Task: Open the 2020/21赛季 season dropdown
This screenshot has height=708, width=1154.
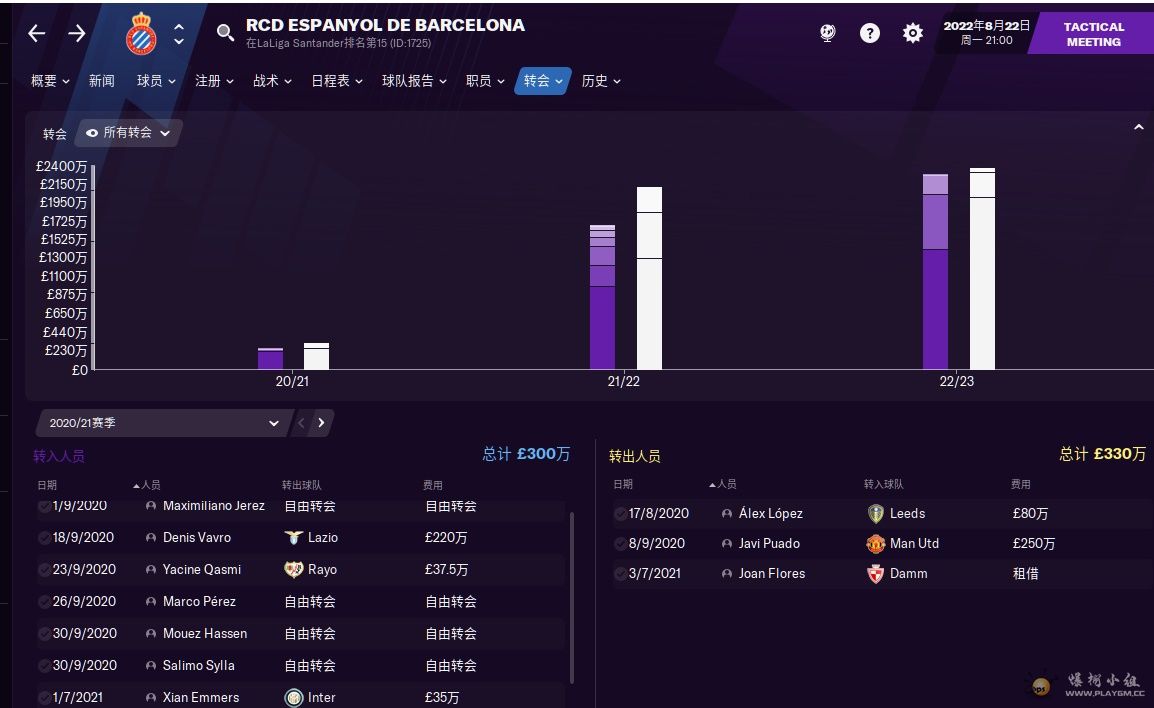Action: 163,422
